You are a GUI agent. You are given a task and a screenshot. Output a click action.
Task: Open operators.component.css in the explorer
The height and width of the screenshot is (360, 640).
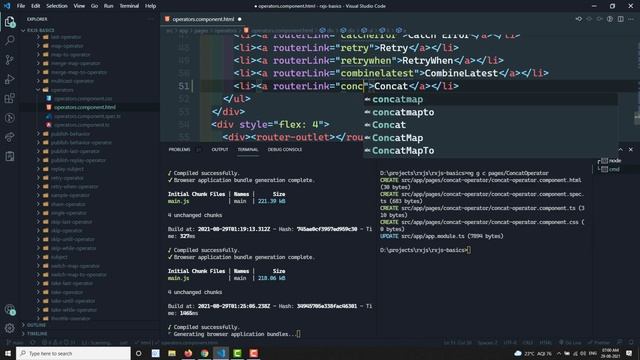(x=83, y=99)
